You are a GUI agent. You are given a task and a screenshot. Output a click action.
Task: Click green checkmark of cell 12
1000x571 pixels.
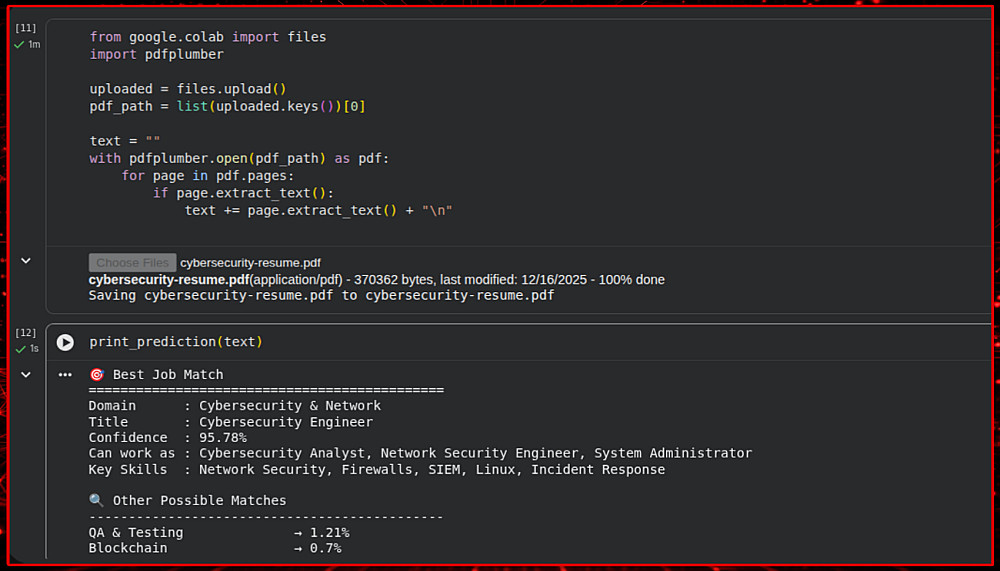[19, 348]
